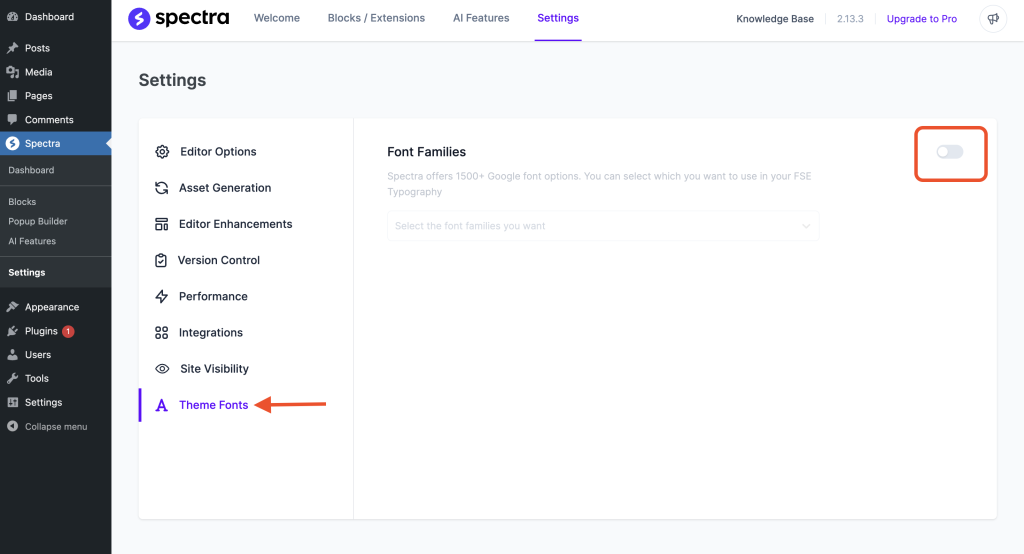Click the Site Visibility eye icon
This screenshot has height=554, width=1024.
point(162,369)
